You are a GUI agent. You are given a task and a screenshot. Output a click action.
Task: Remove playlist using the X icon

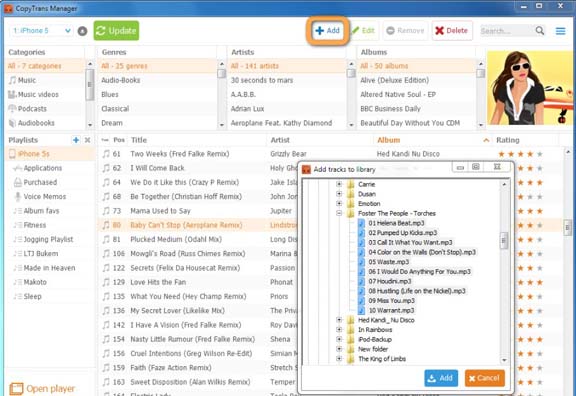[87, 140]
